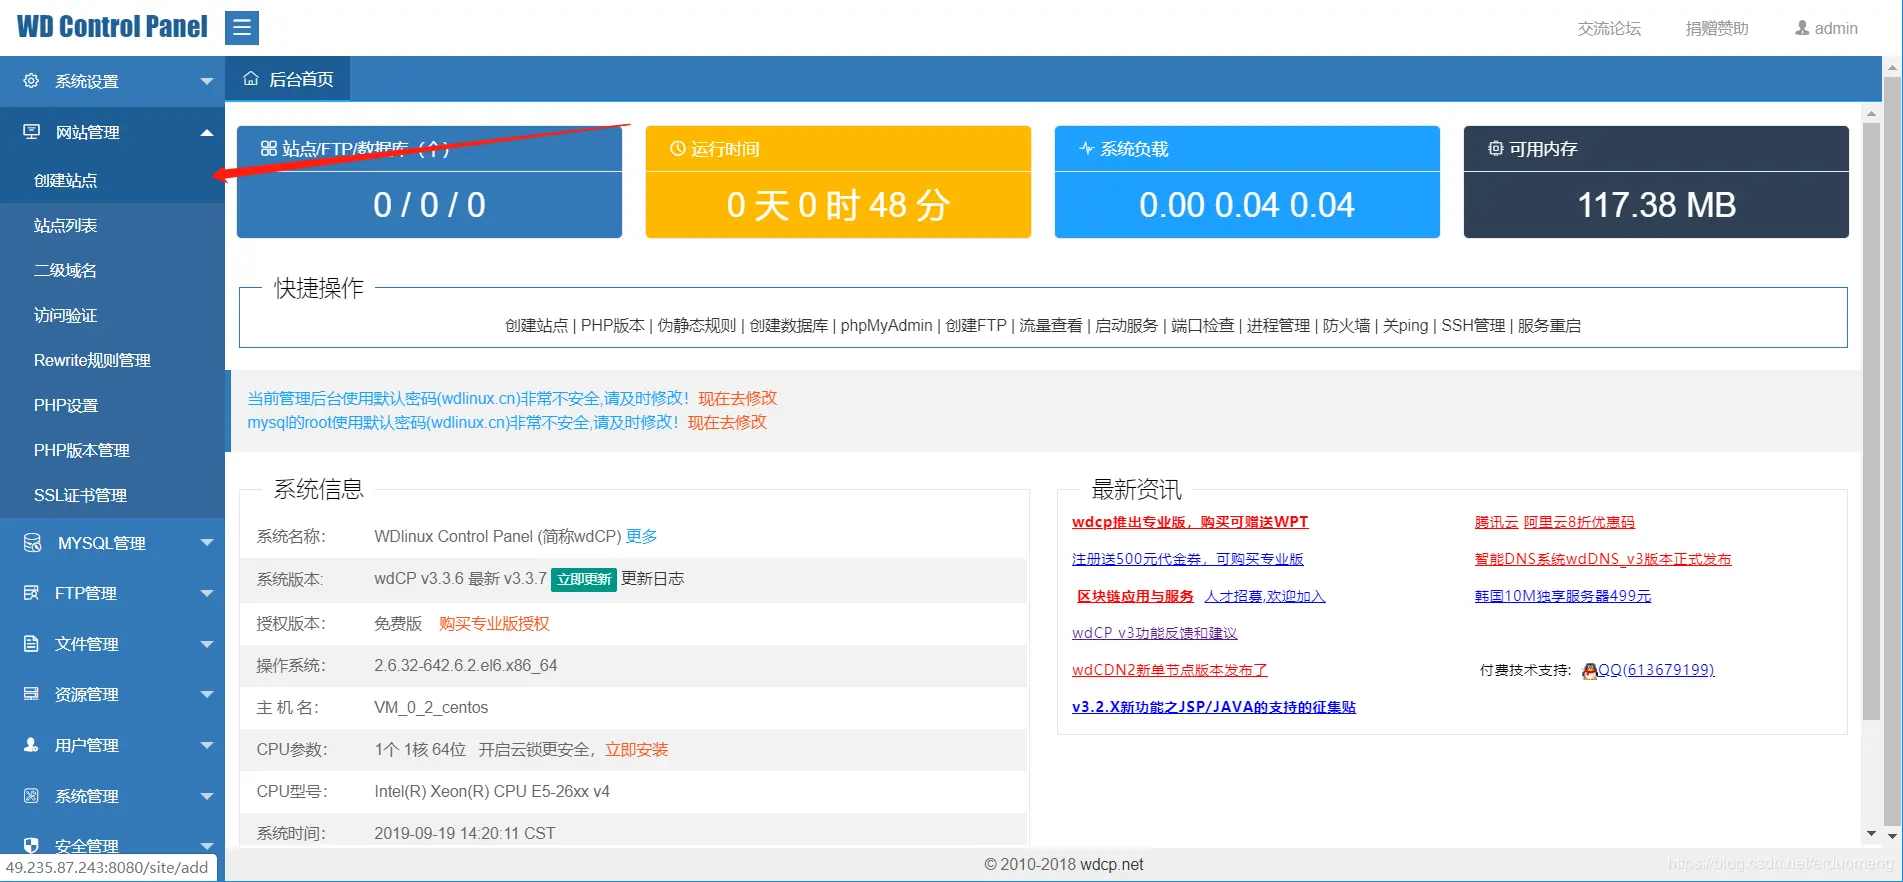Click the chip icon on 可用内存 card
Viewport: 1903px width, 882px height.
(x=1495, y=149)
